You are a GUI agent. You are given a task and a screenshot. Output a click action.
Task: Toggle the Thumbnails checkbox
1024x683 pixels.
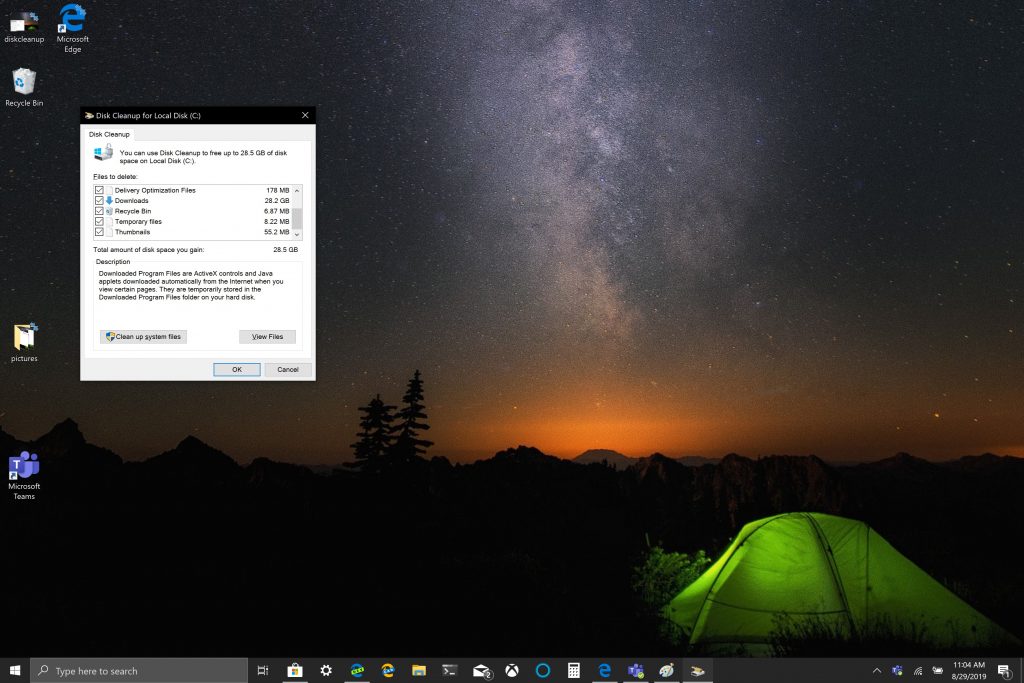[99, 232]
